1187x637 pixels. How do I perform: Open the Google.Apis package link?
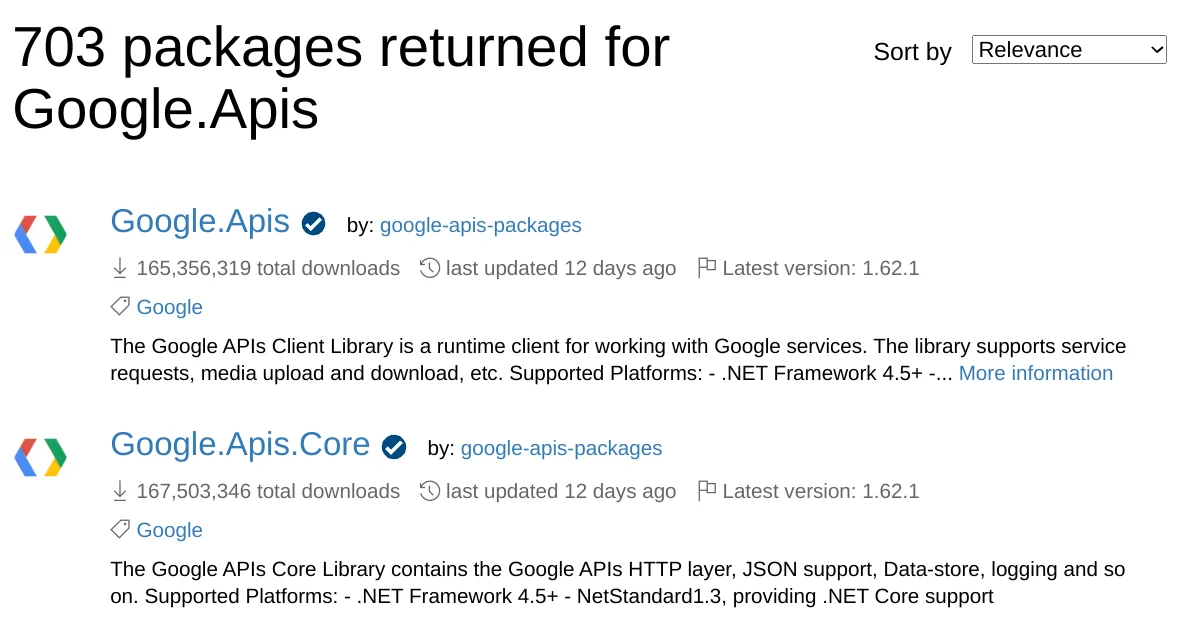(x=200, y=222)
